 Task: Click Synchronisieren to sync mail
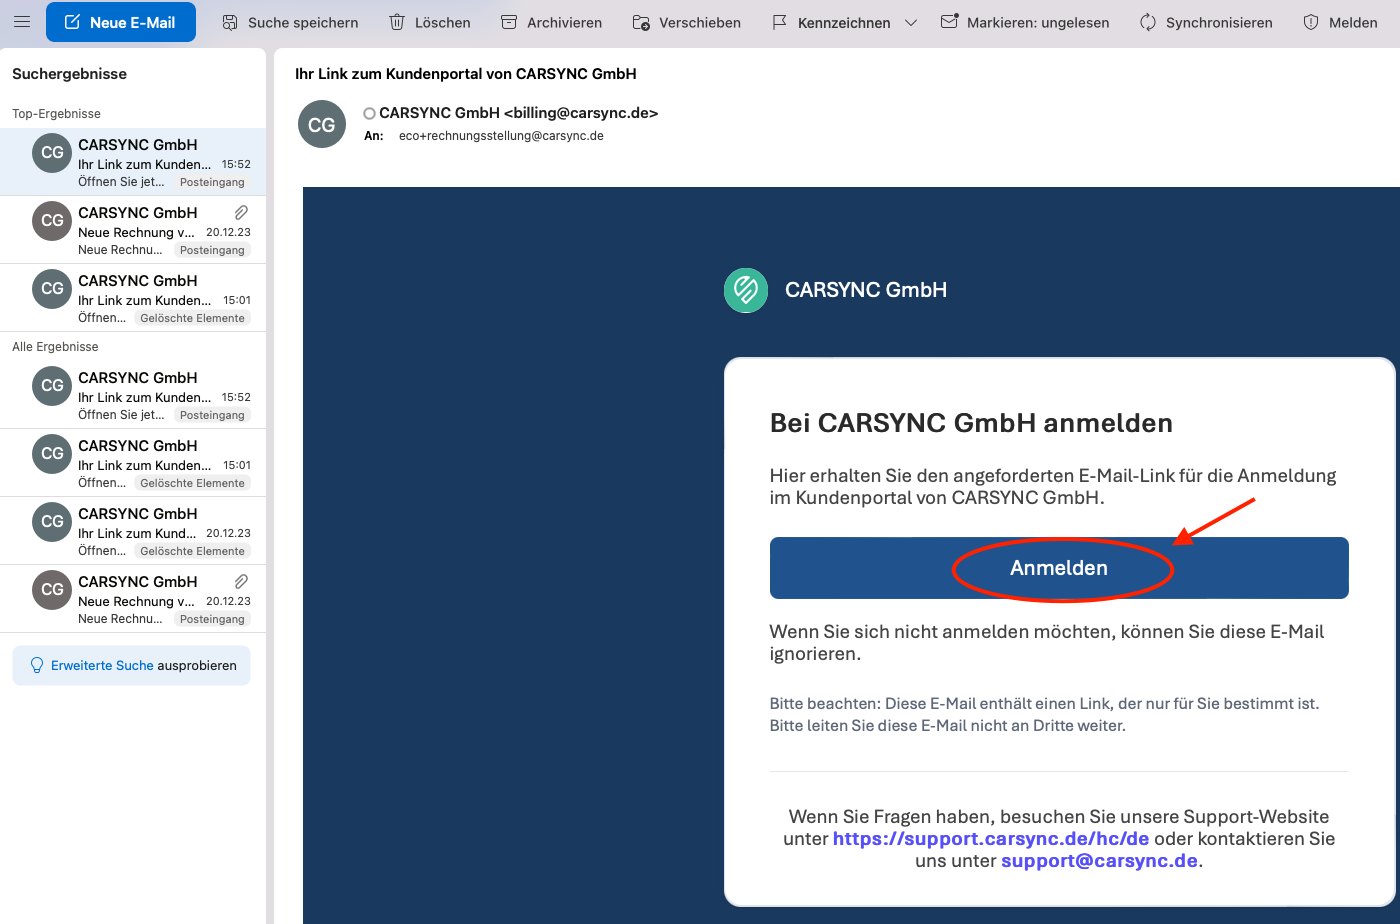[1206, 22]
